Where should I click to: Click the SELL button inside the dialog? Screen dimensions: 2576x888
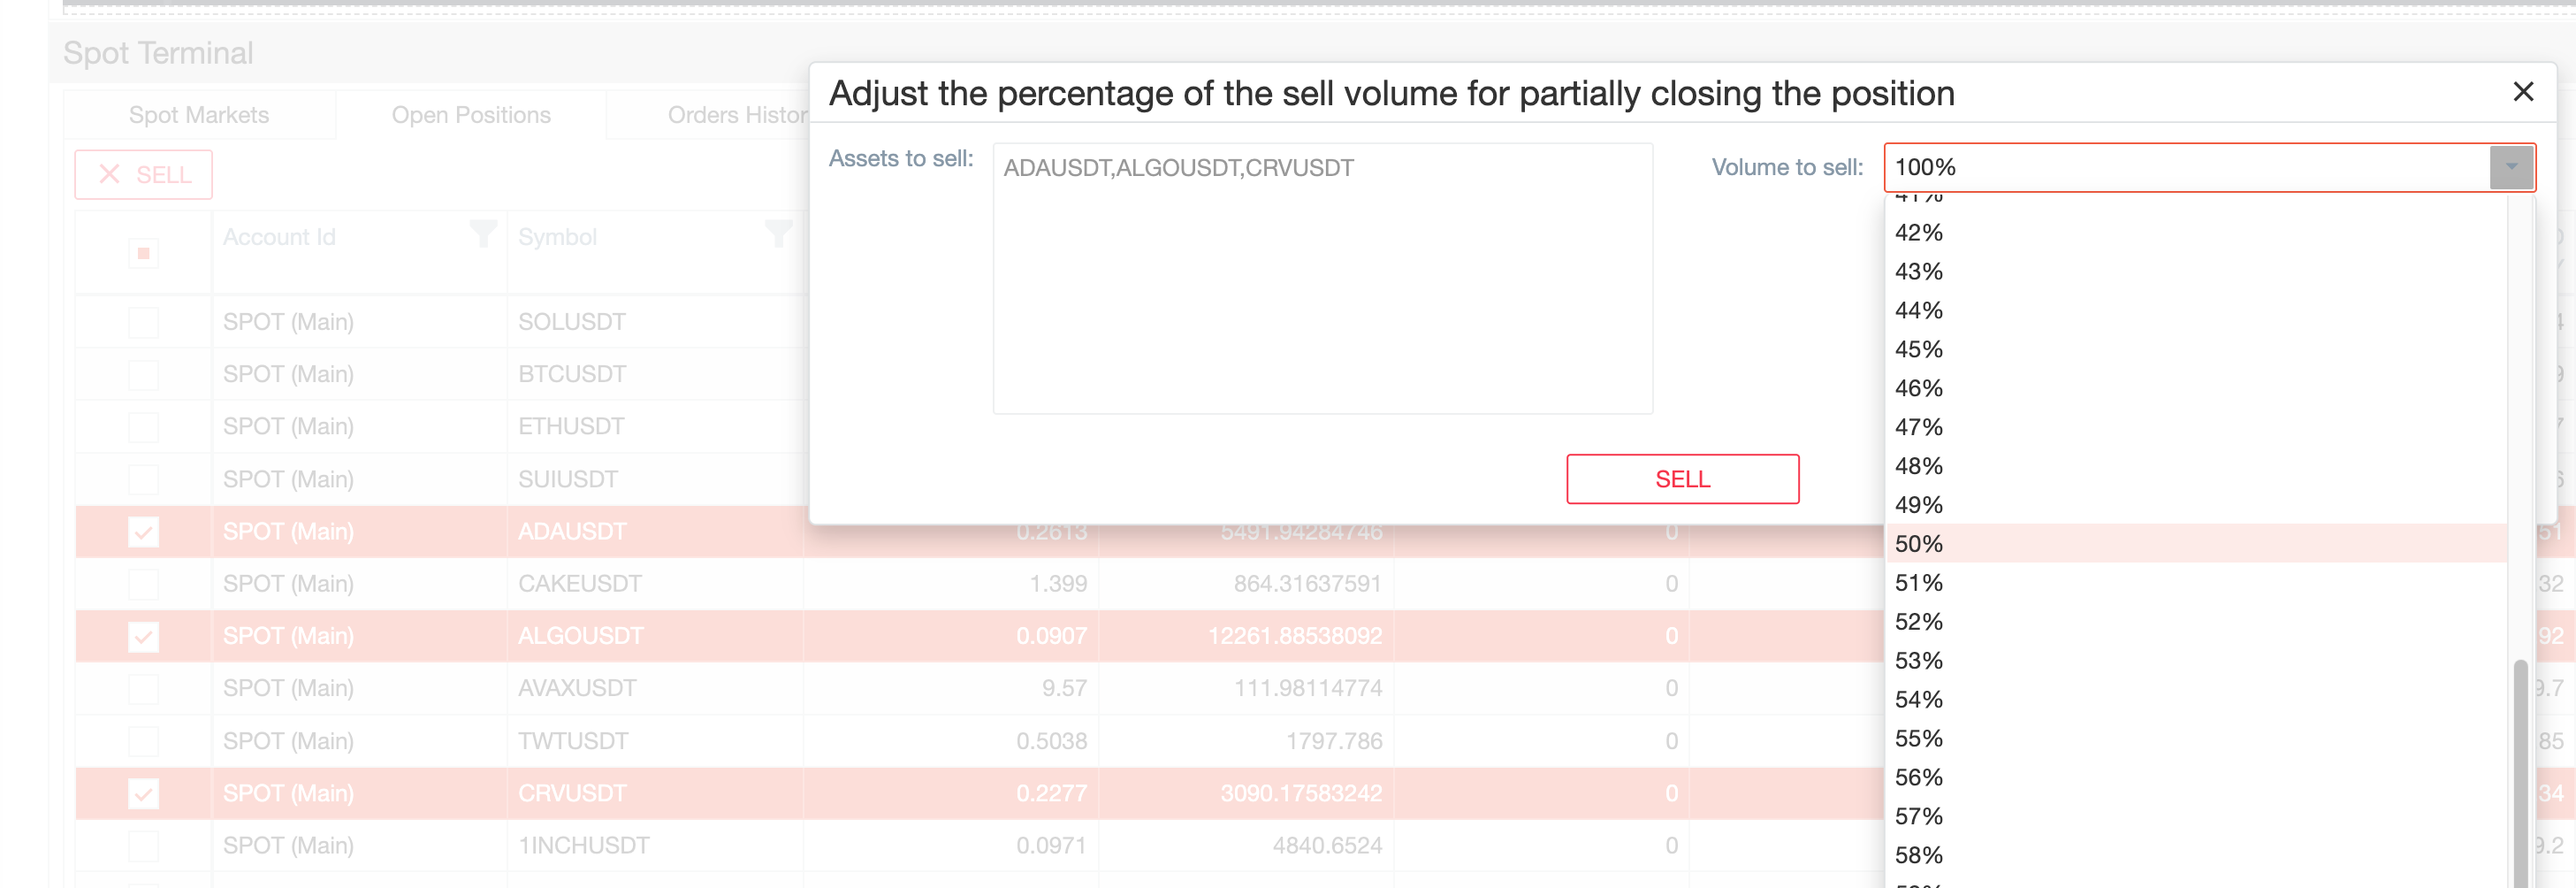click(1681, 478)
